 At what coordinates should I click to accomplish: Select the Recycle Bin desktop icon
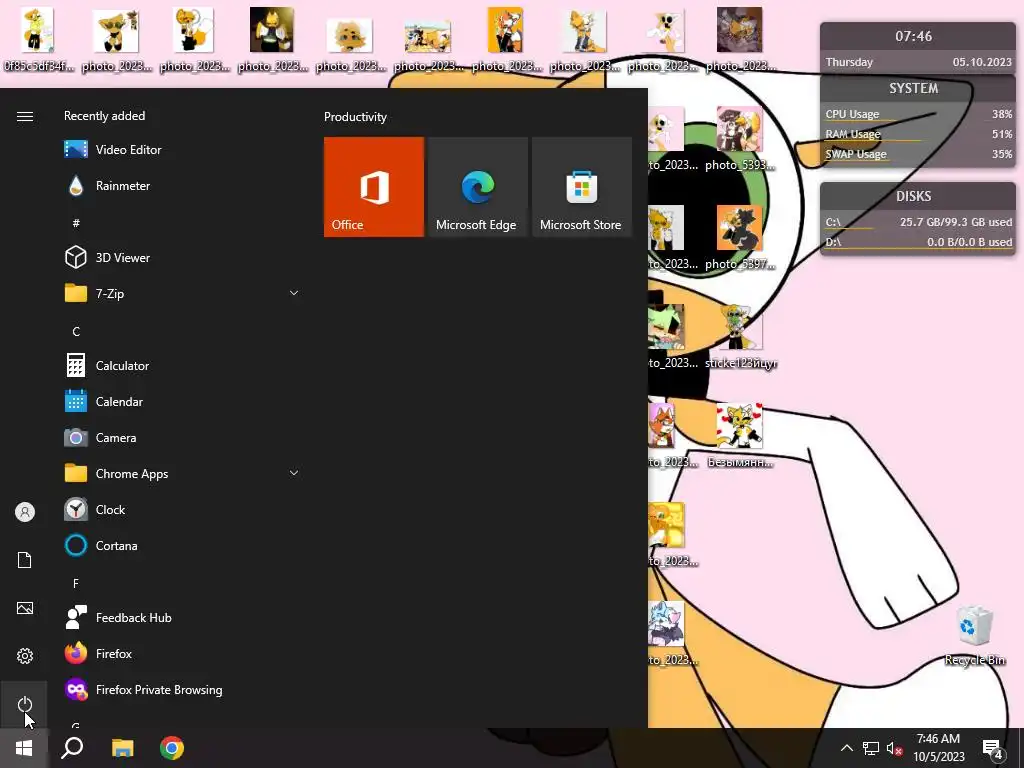tap(974, 635)
